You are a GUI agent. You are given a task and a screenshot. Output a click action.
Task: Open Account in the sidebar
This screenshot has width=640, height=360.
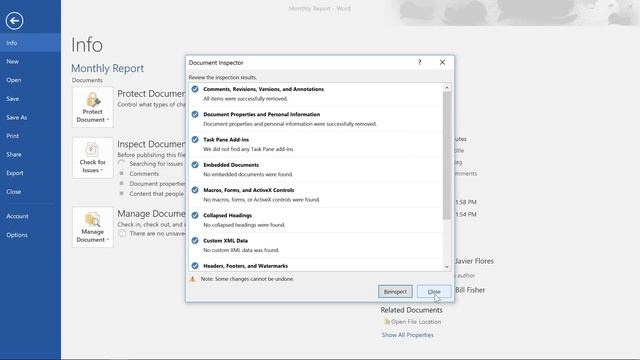click(x=30, y=216)
